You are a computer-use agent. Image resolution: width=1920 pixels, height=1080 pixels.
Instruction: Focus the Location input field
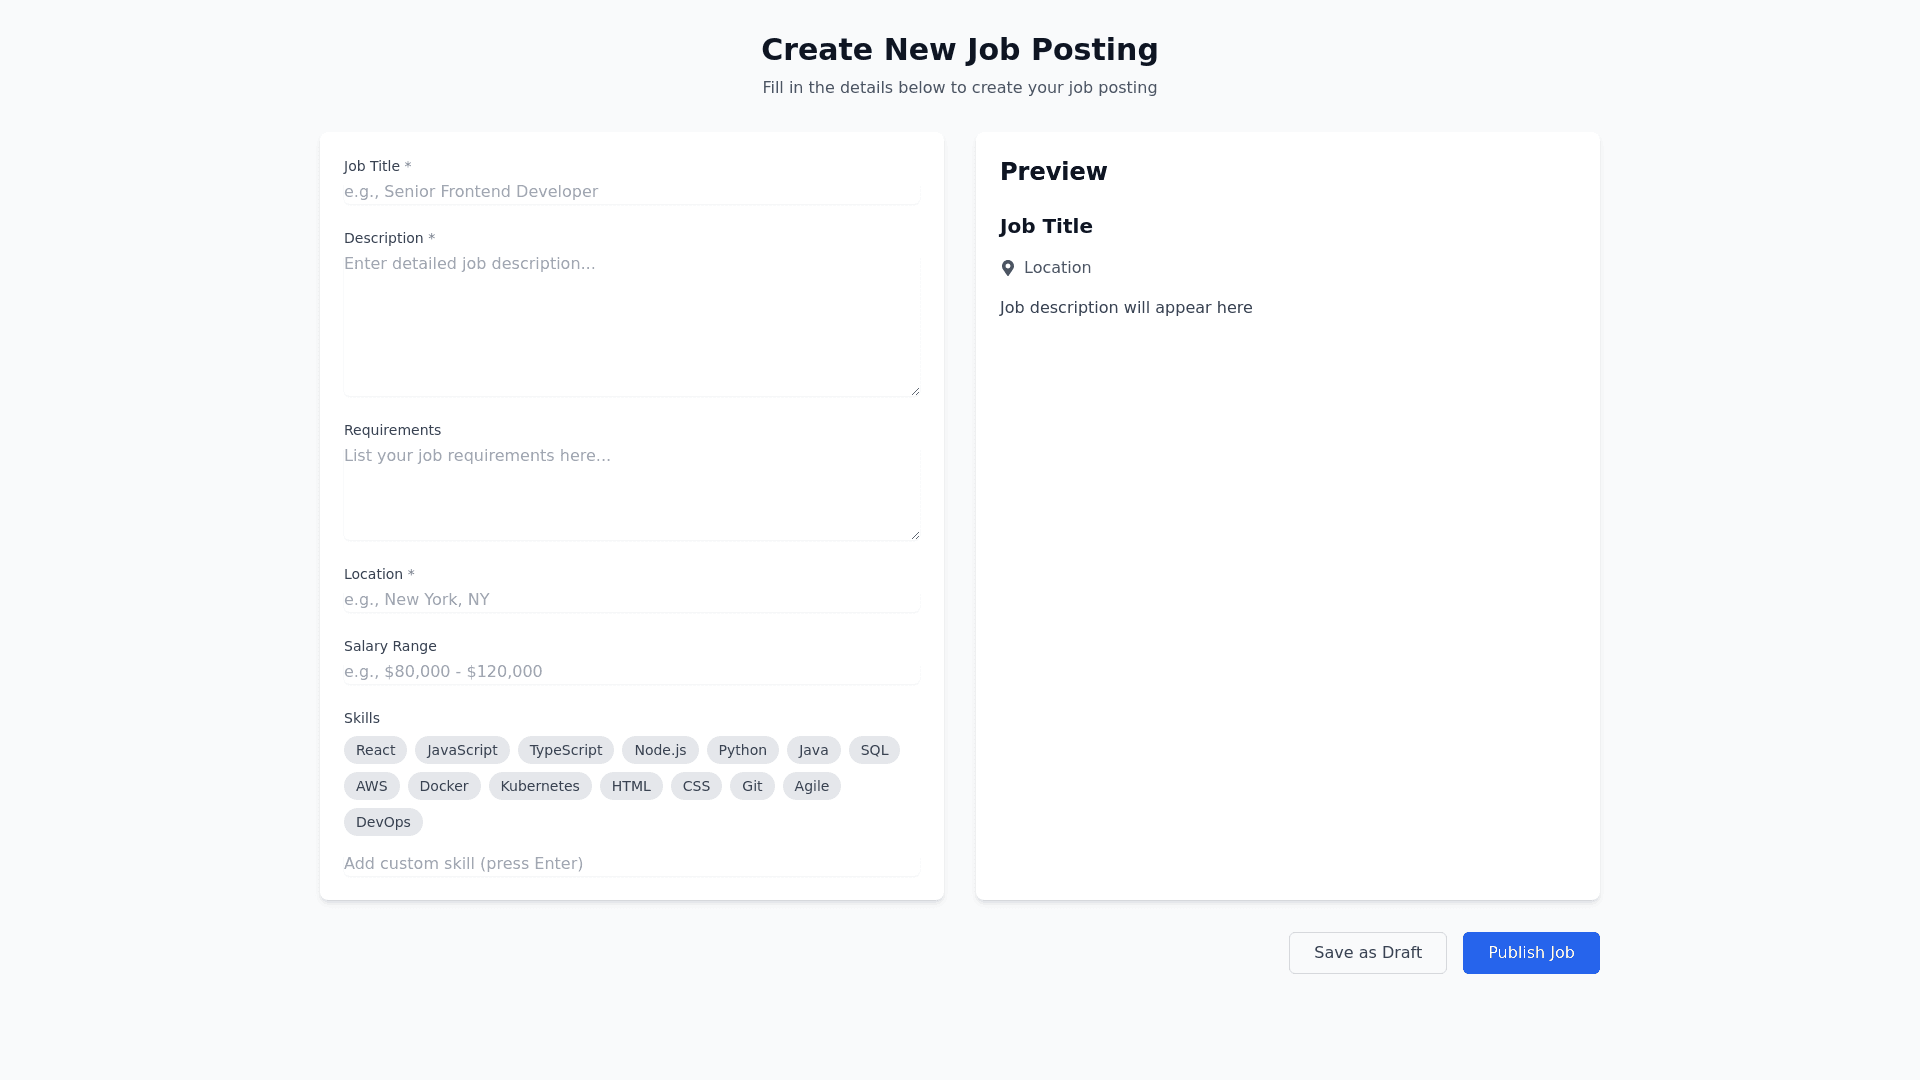(x=631, y=600)
